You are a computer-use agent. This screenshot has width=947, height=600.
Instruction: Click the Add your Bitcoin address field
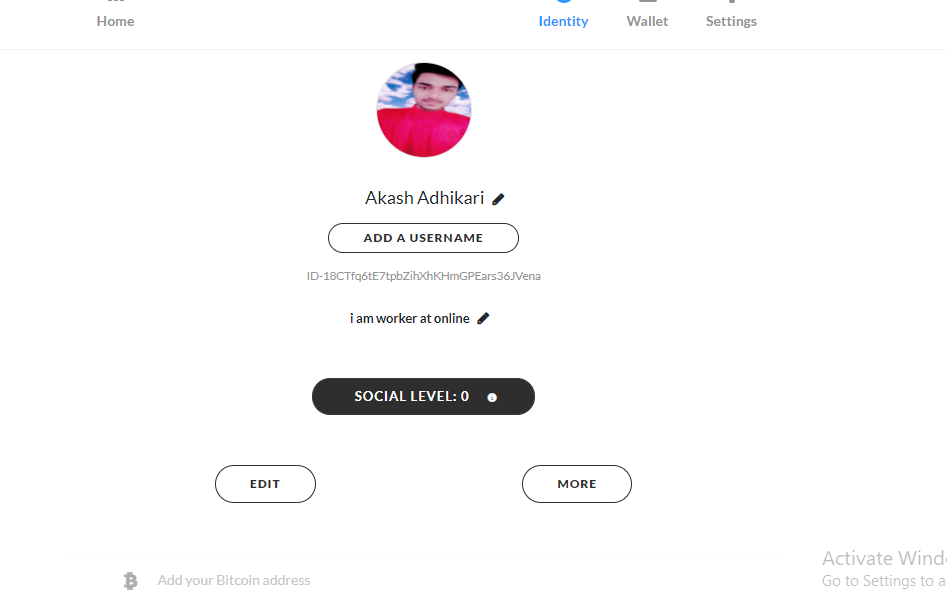pos(234,580)
